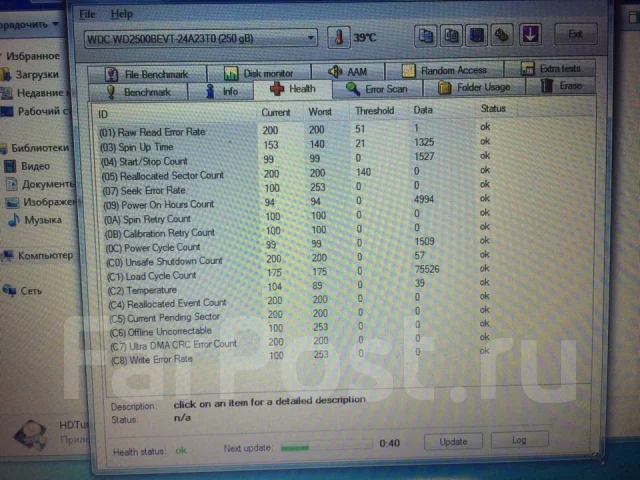640x480 pixels.
Task: Click the copy screenshot to clipboard icon
Action: pyautogui.click(x=451, y=35)
